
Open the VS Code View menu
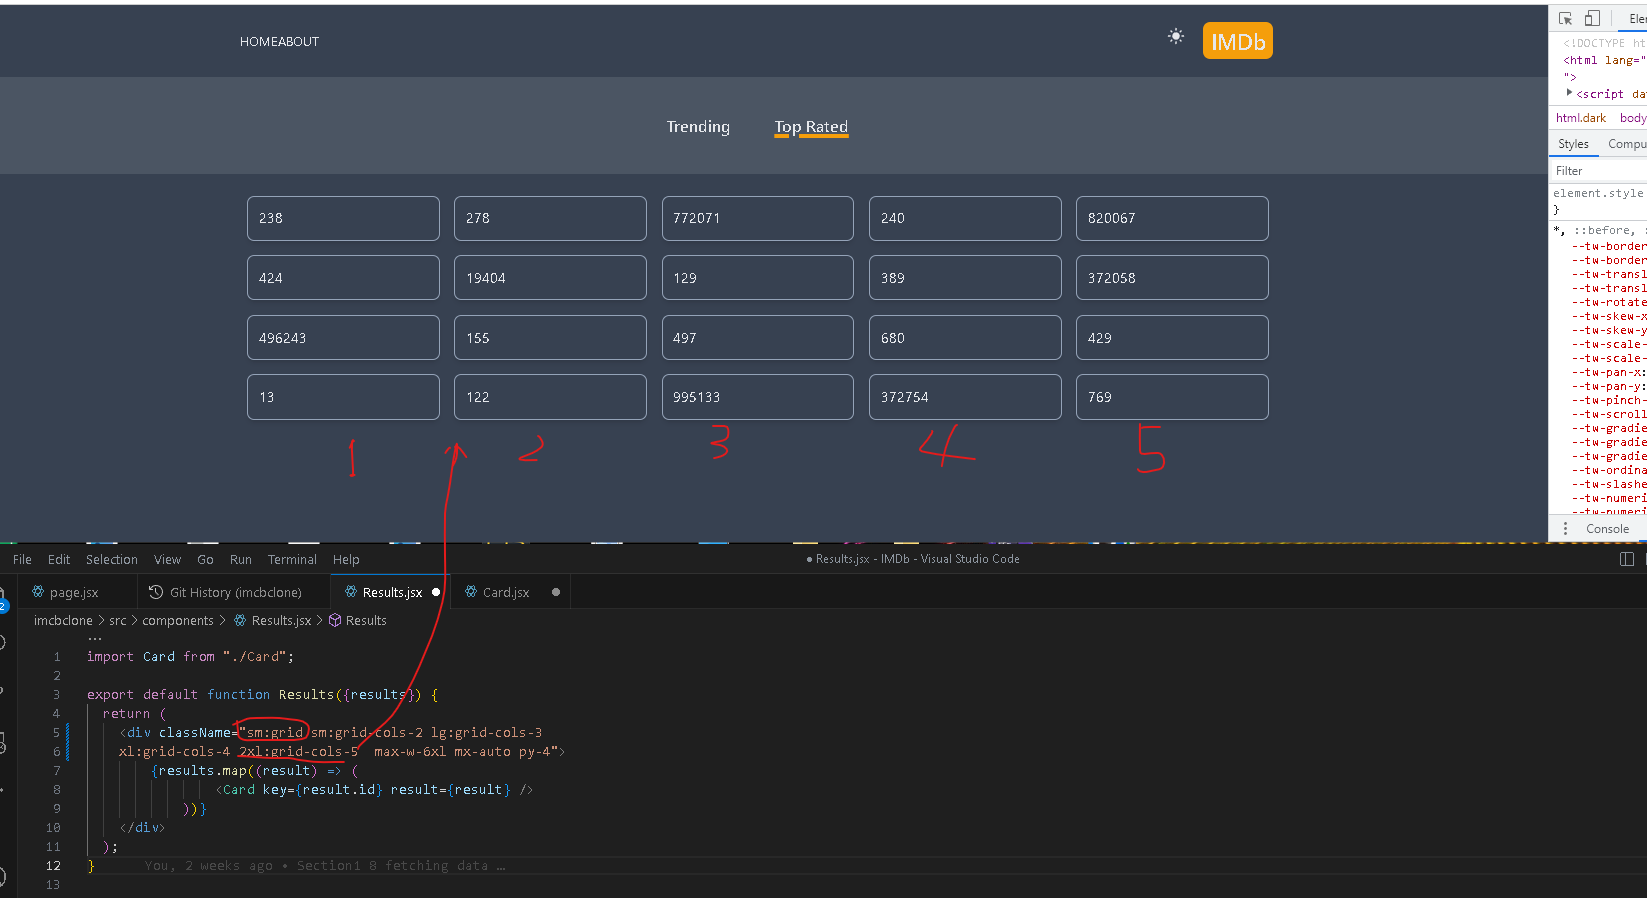point(167,560)
